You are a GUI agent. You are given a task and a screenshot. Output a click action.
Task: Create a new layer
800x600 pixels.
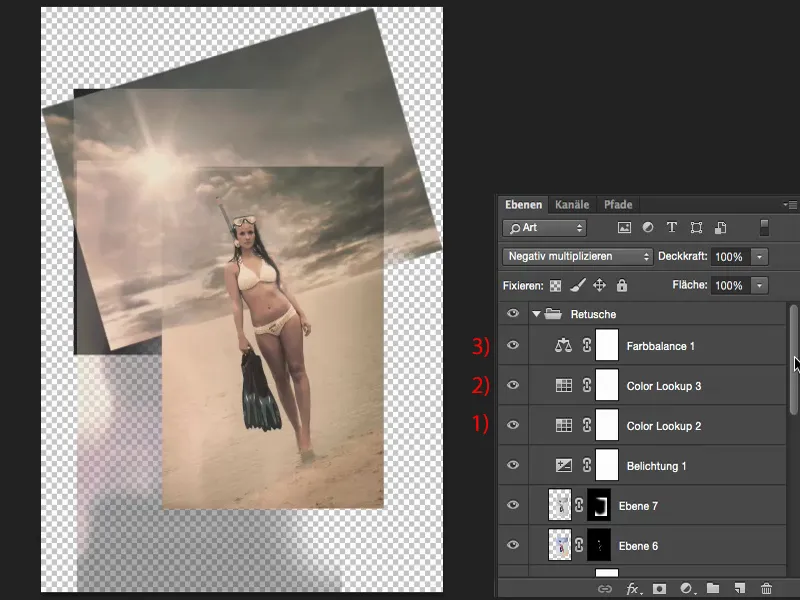click(739, 589)
